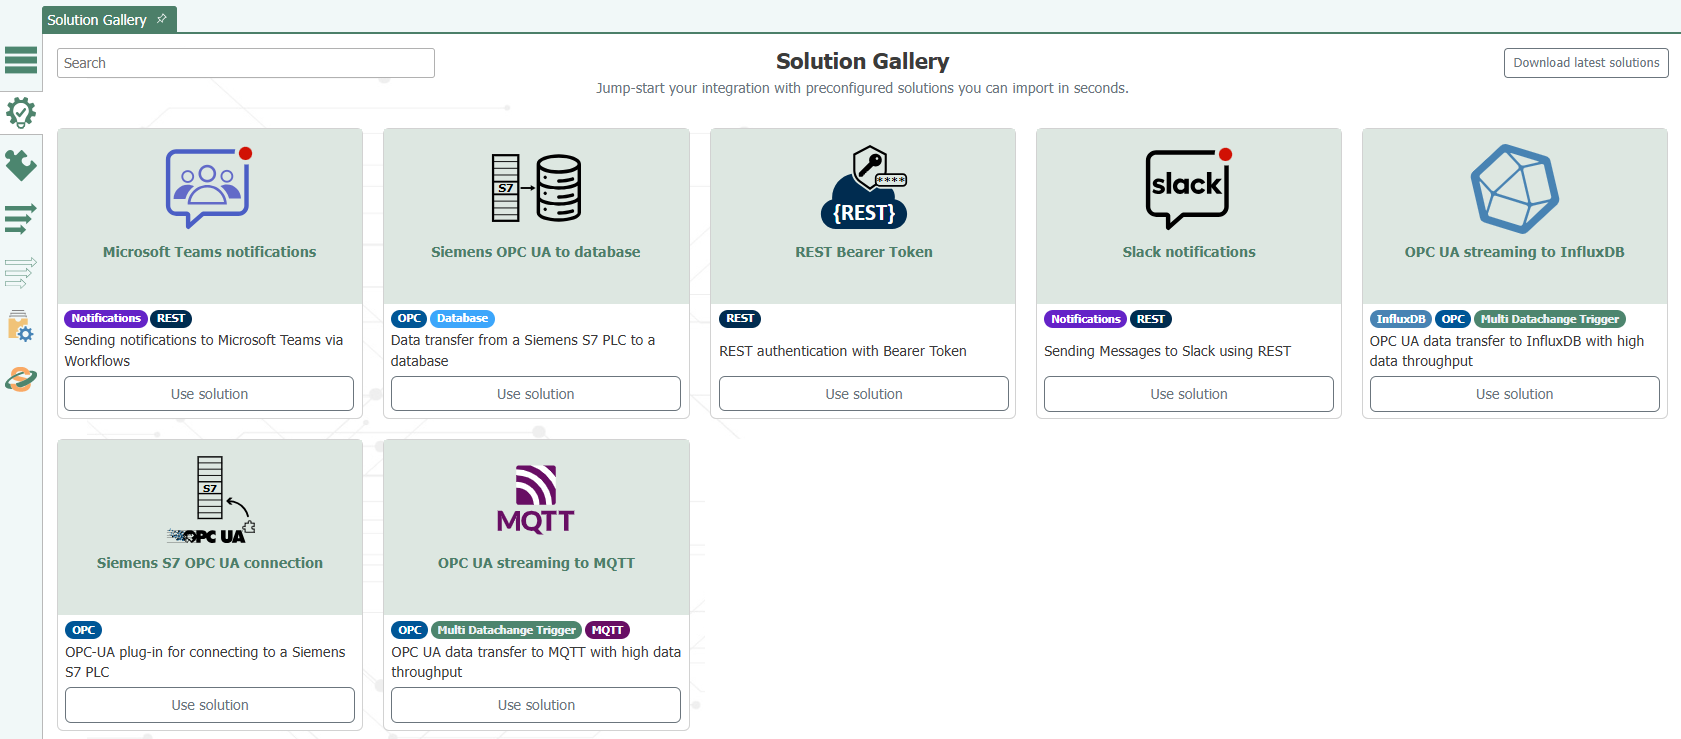Use the REST Bearer Token solution
Image resolution: width=1681 pixels, height=739 pixels.
[863, 394]
